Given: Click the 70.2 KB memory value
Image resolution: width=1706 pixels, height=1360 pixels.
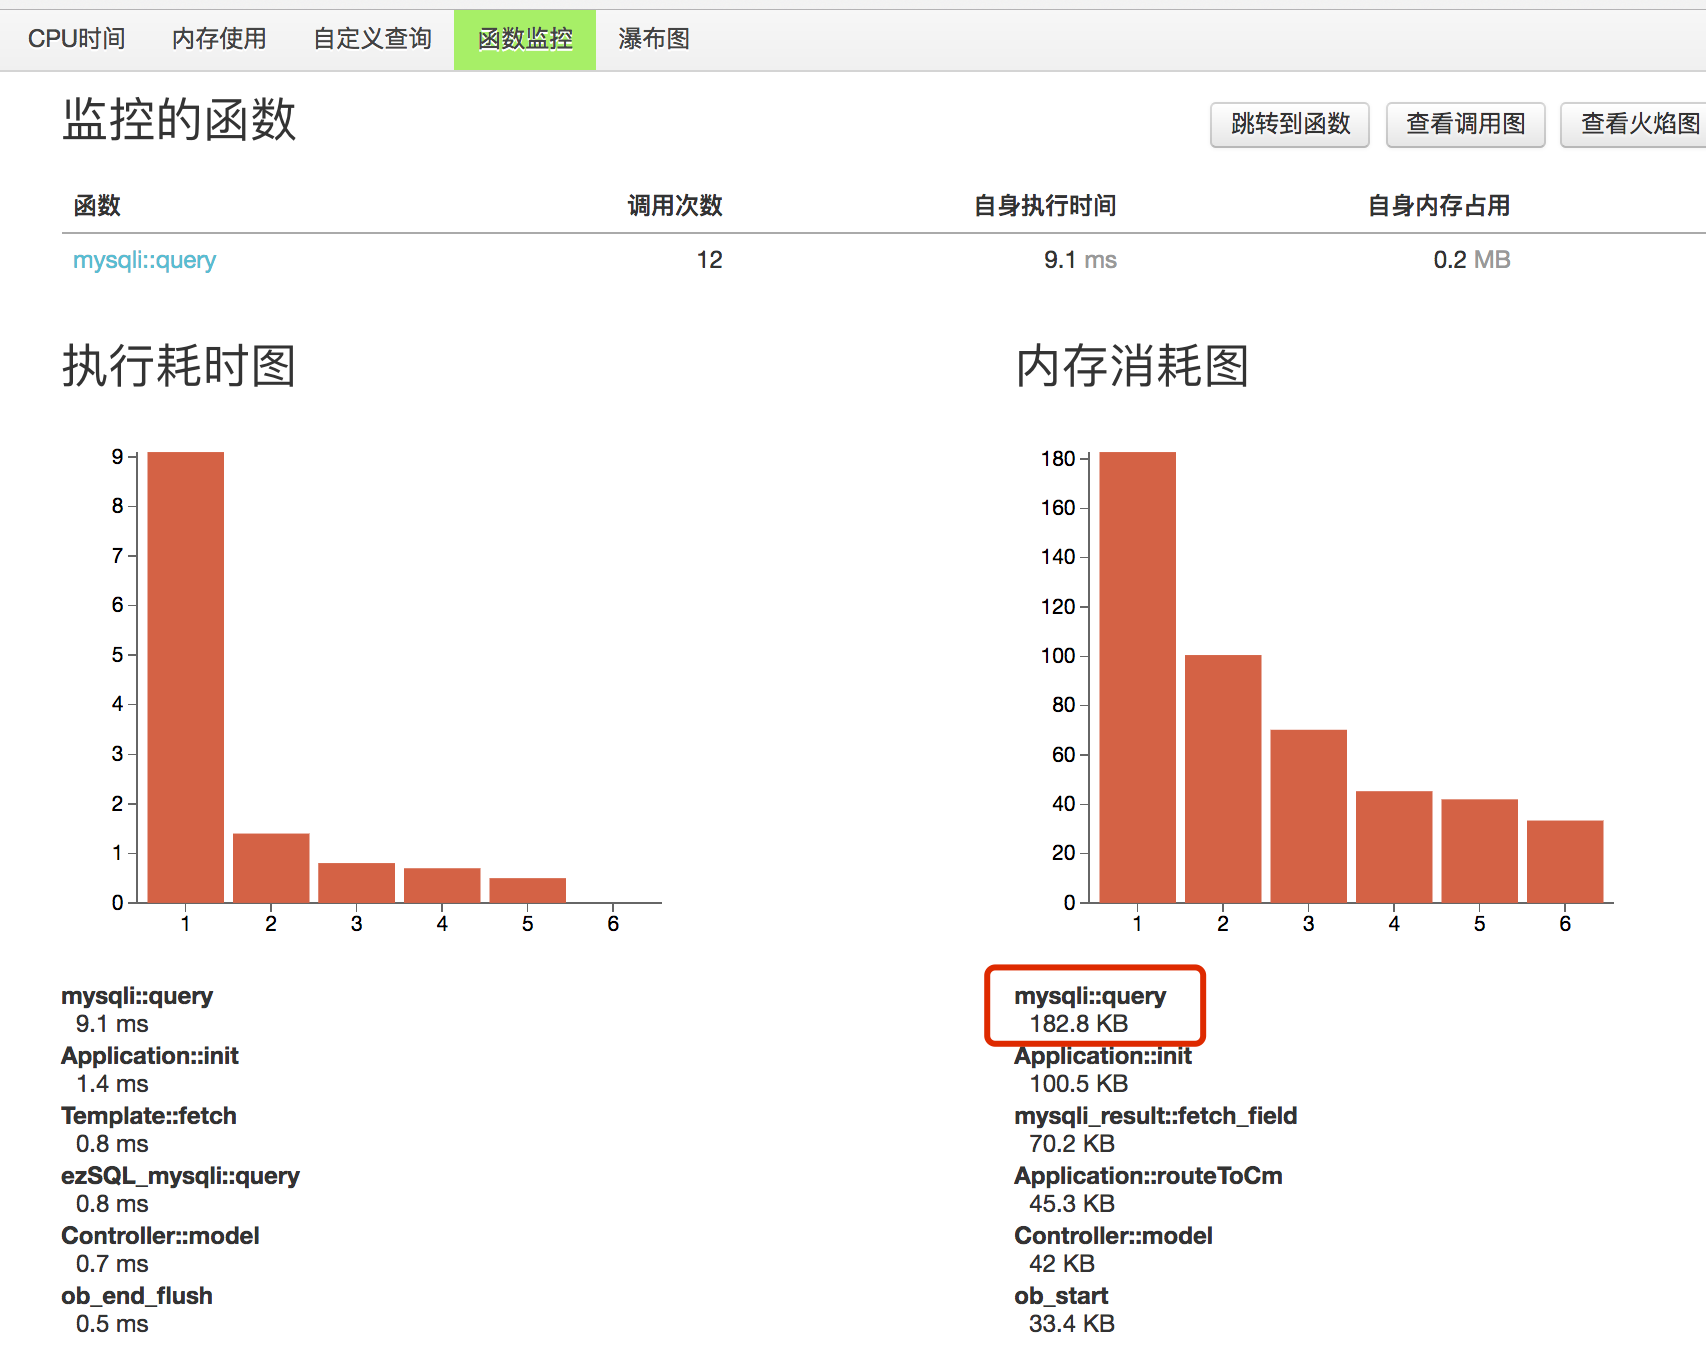Looking at the screenshot, I should pyautogui.click(x=1072, y=1144).
